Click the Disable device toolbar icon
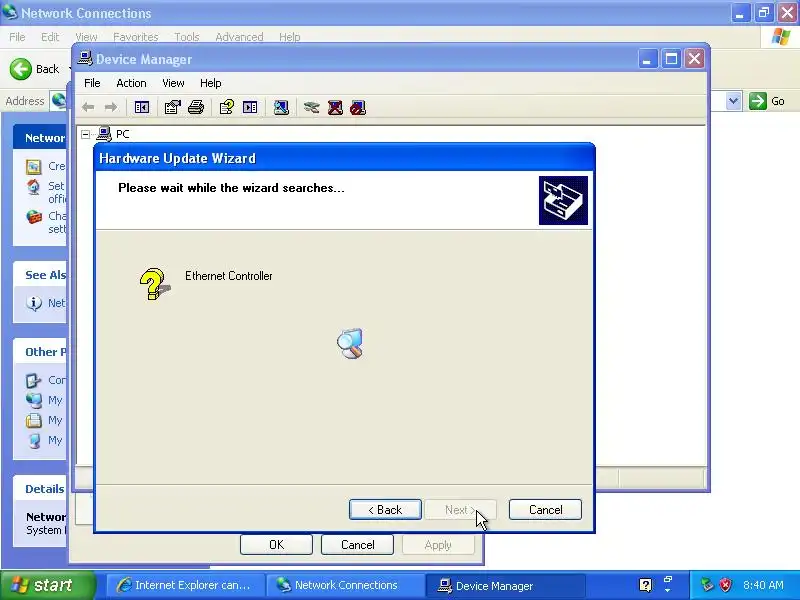 [358, 107]
